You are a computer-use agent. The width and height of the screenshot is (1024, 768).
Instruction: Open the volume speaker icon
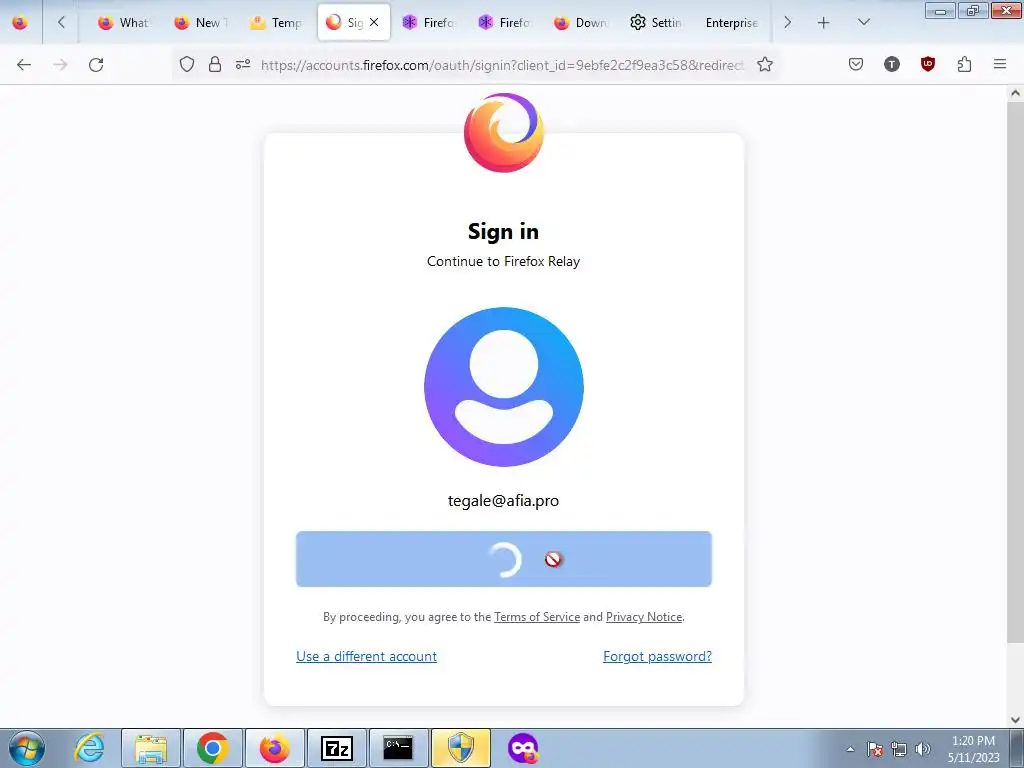pyautogui.click(x=923, y=749)
